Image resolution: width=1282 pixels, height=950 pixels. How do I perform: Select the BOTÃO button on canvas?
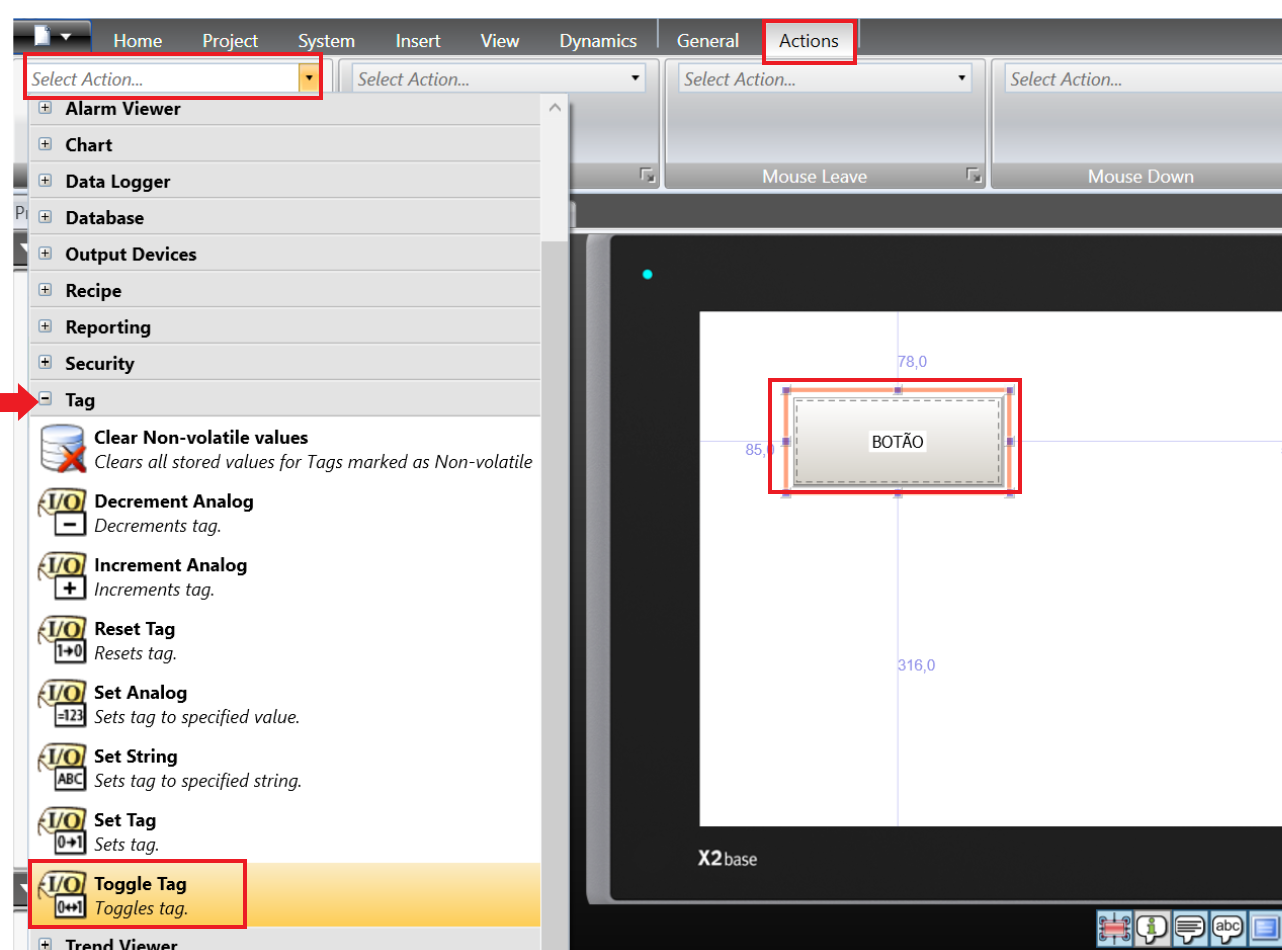(897, 441)
